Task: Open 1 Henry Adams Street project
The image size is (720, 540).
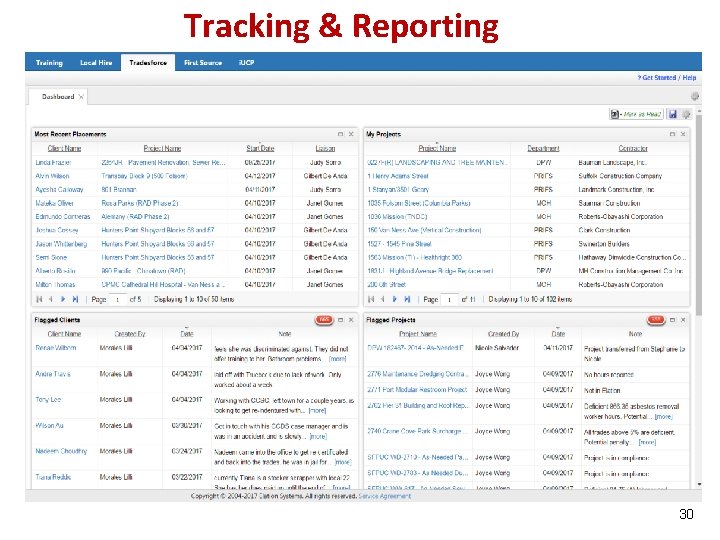Action: [x=398, y=176]
